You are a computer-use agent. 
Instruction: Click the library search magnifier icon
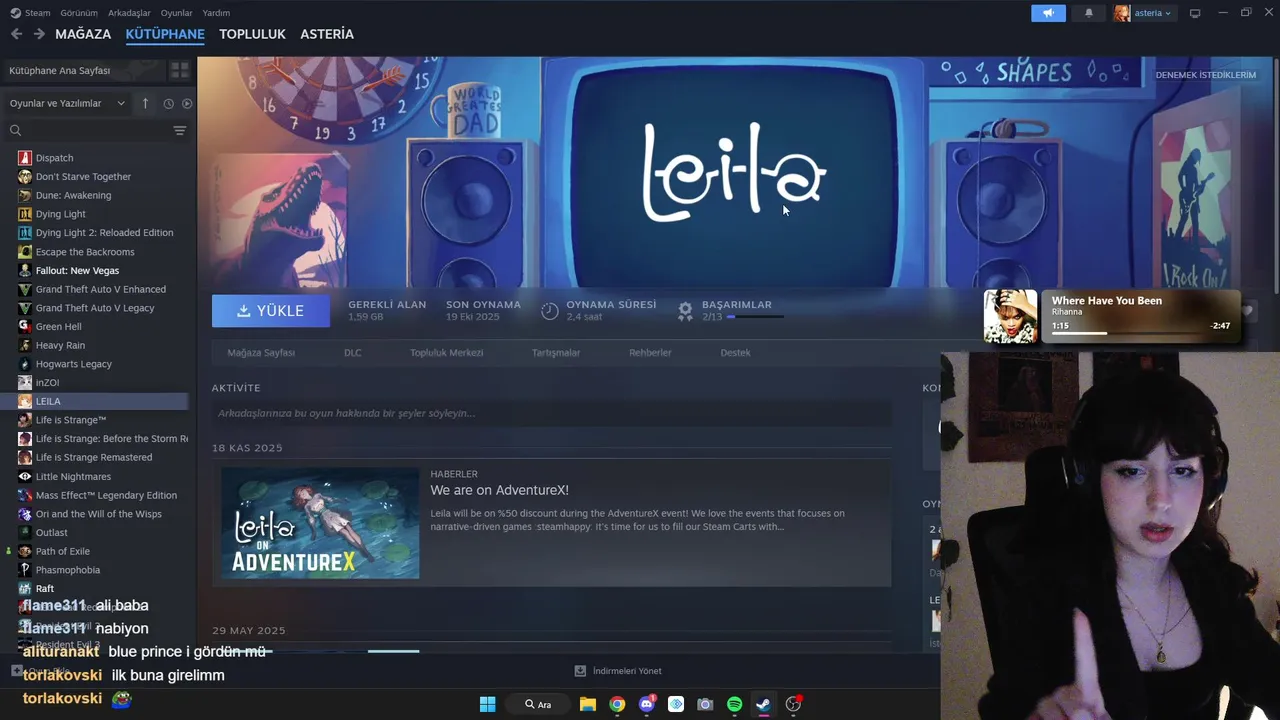[x=15, y=130]
